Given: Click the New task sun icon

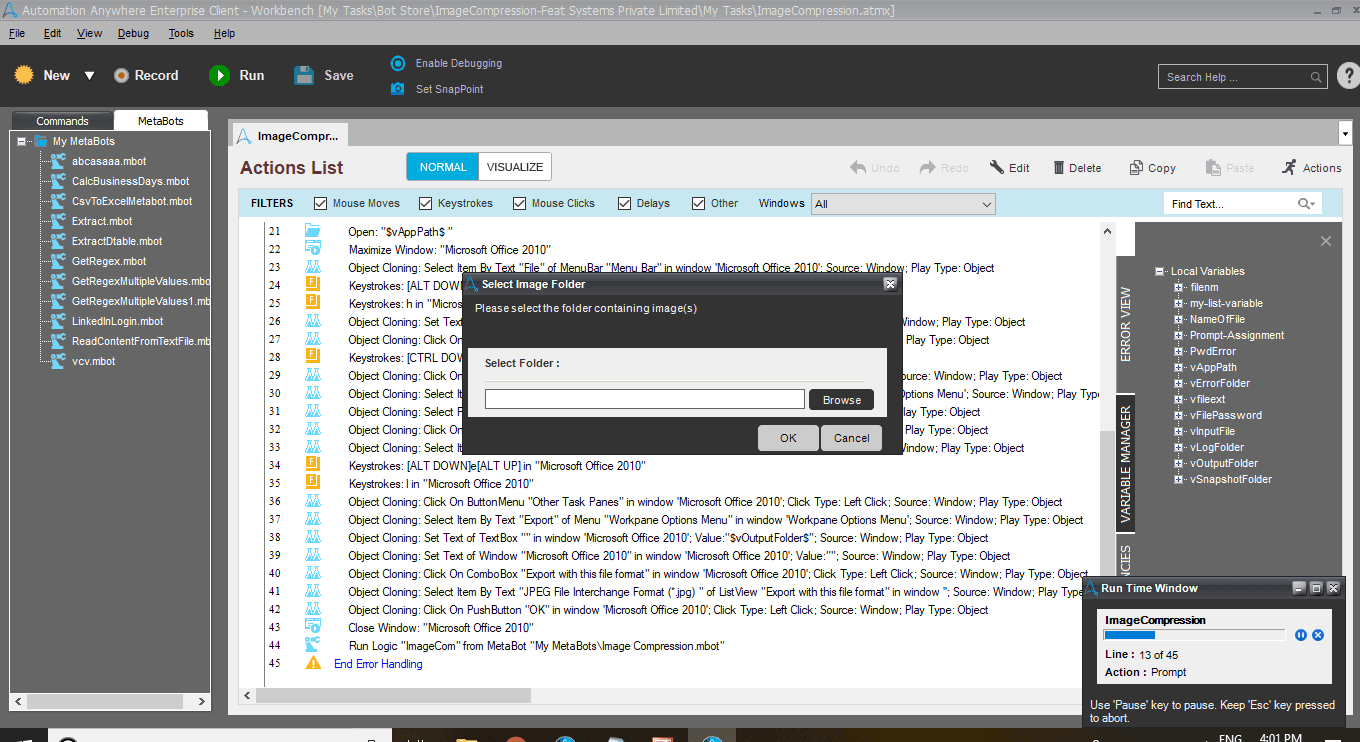Looking at the screenshot, I should coord(24,75).
